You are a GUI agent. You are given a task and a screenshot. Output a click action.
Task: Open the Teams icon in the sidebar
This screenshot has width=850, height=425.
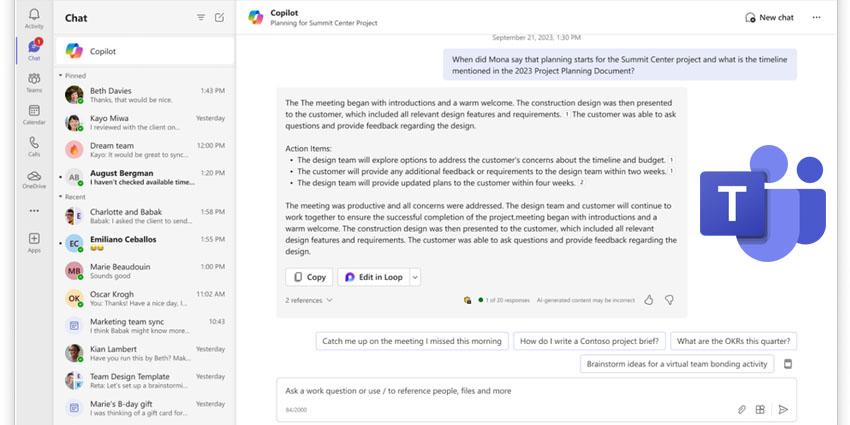pos(34,79)
